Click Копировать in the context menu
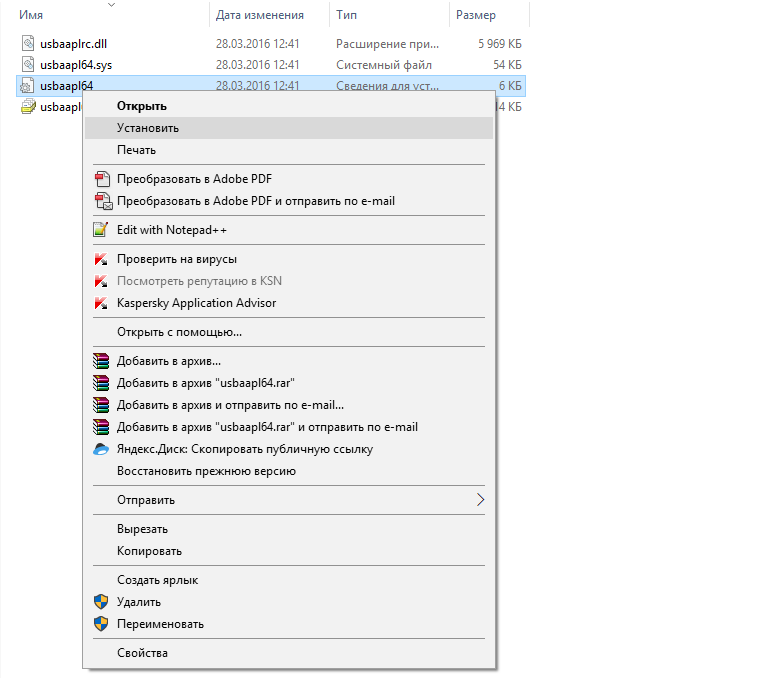The height and width of the screenshot is (678, 783). [149, 551]
